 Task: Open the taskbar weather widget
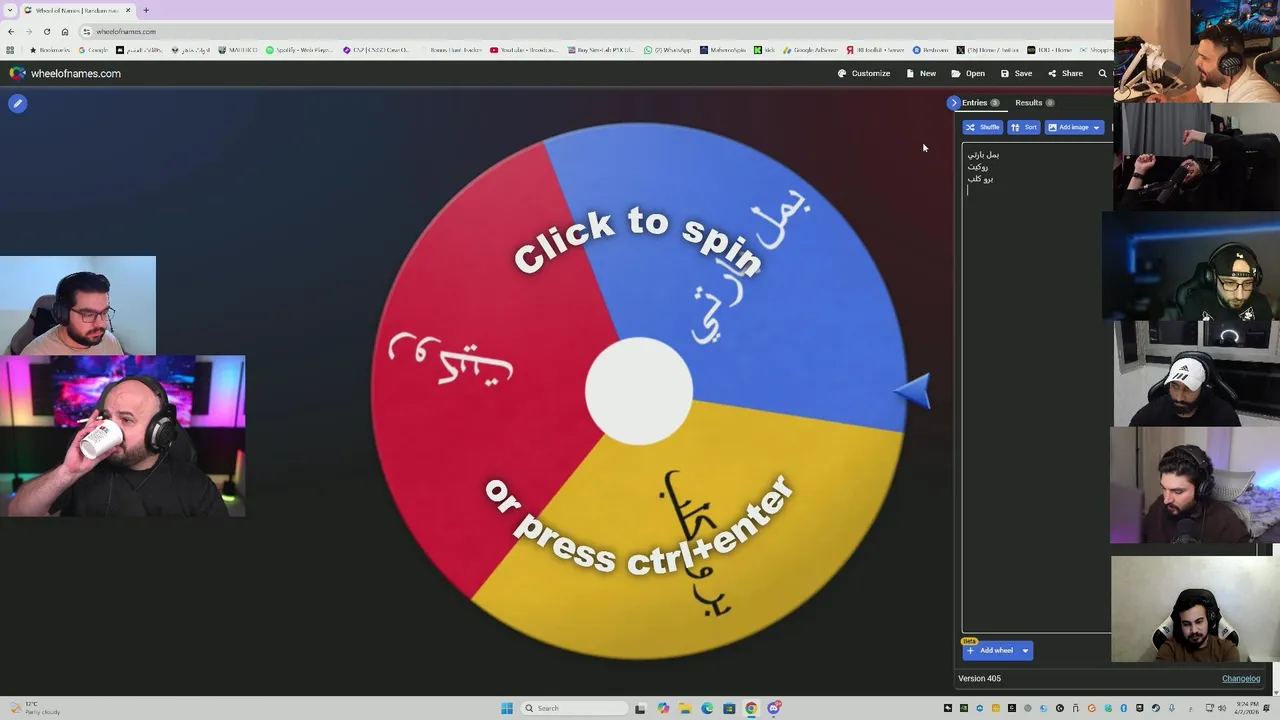click(x=35, y=708)
